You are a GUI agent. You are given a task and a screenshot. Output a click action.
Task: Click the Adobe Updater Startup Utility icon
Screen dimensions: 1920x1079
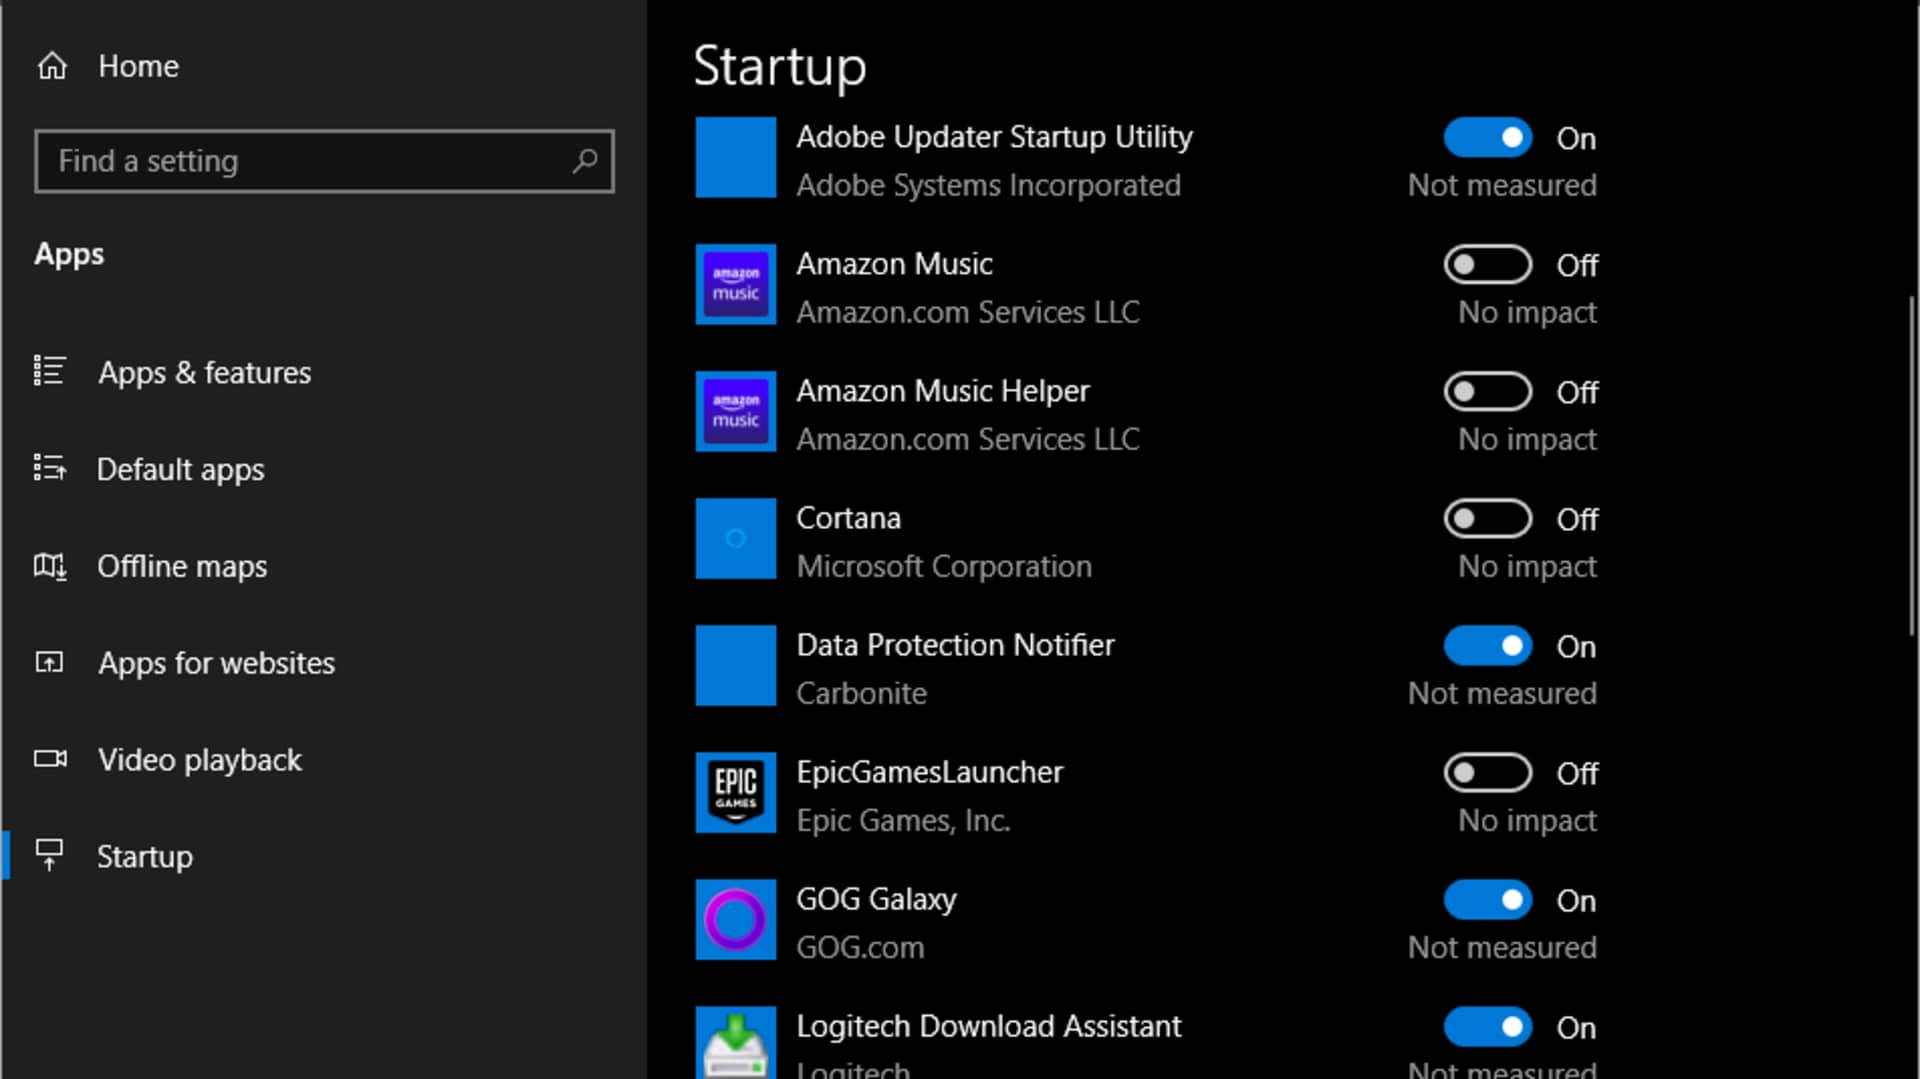coord(736,157)
